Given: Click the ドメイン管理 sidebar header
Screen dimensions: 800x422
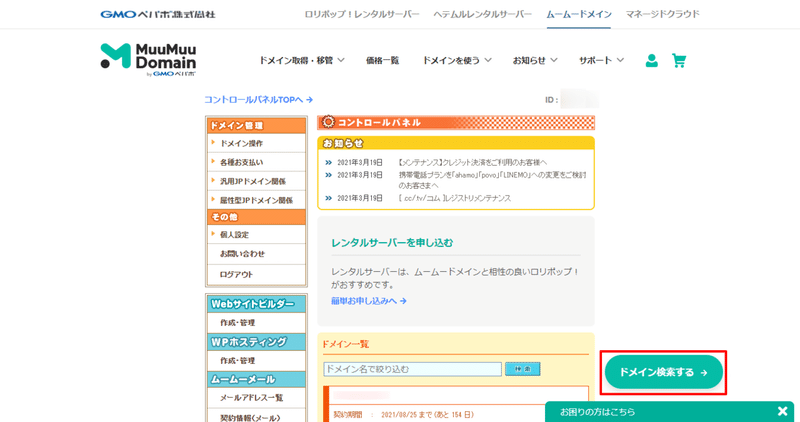Looking at the screenshot, I should pyautogui.click(x=256, y=126).
